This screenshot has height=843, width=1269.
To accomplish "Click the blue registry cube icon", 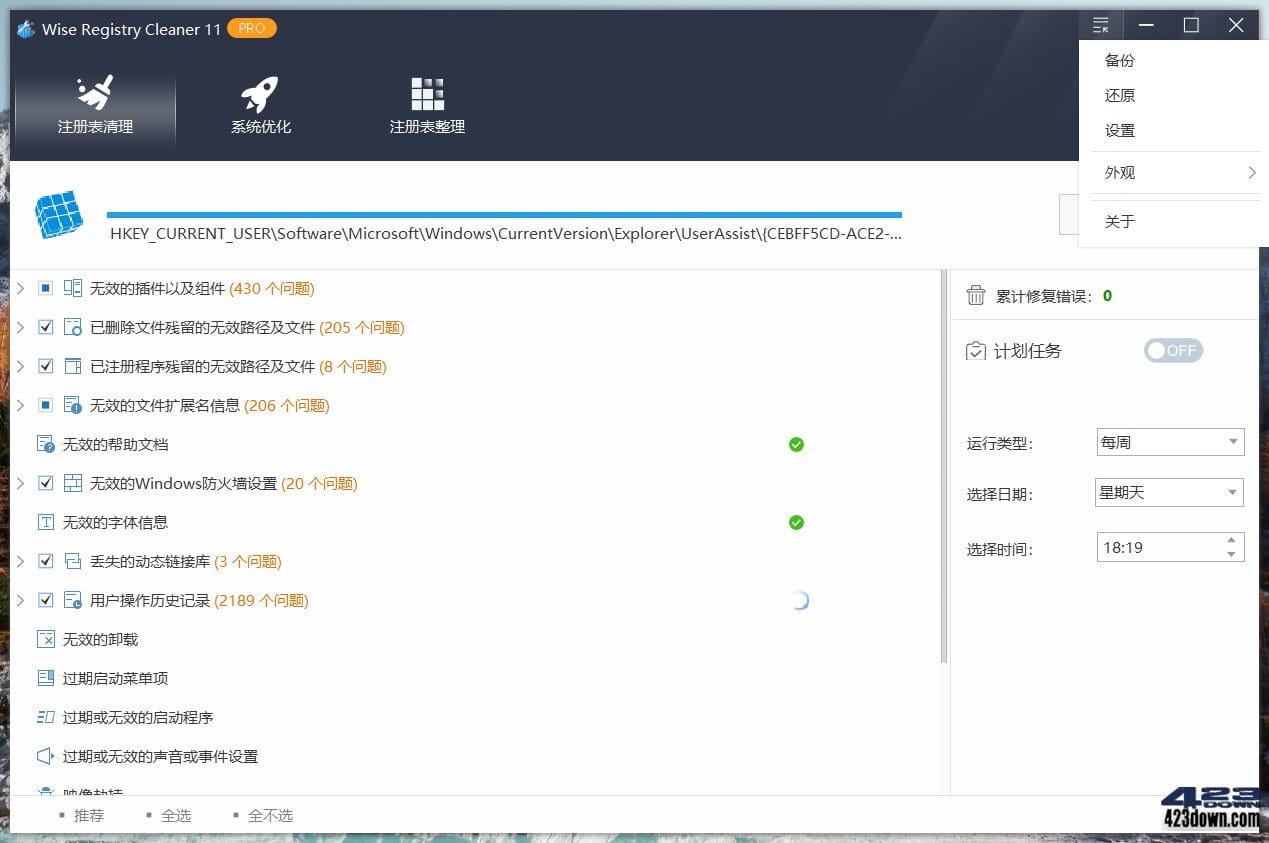I will [58, 214].
